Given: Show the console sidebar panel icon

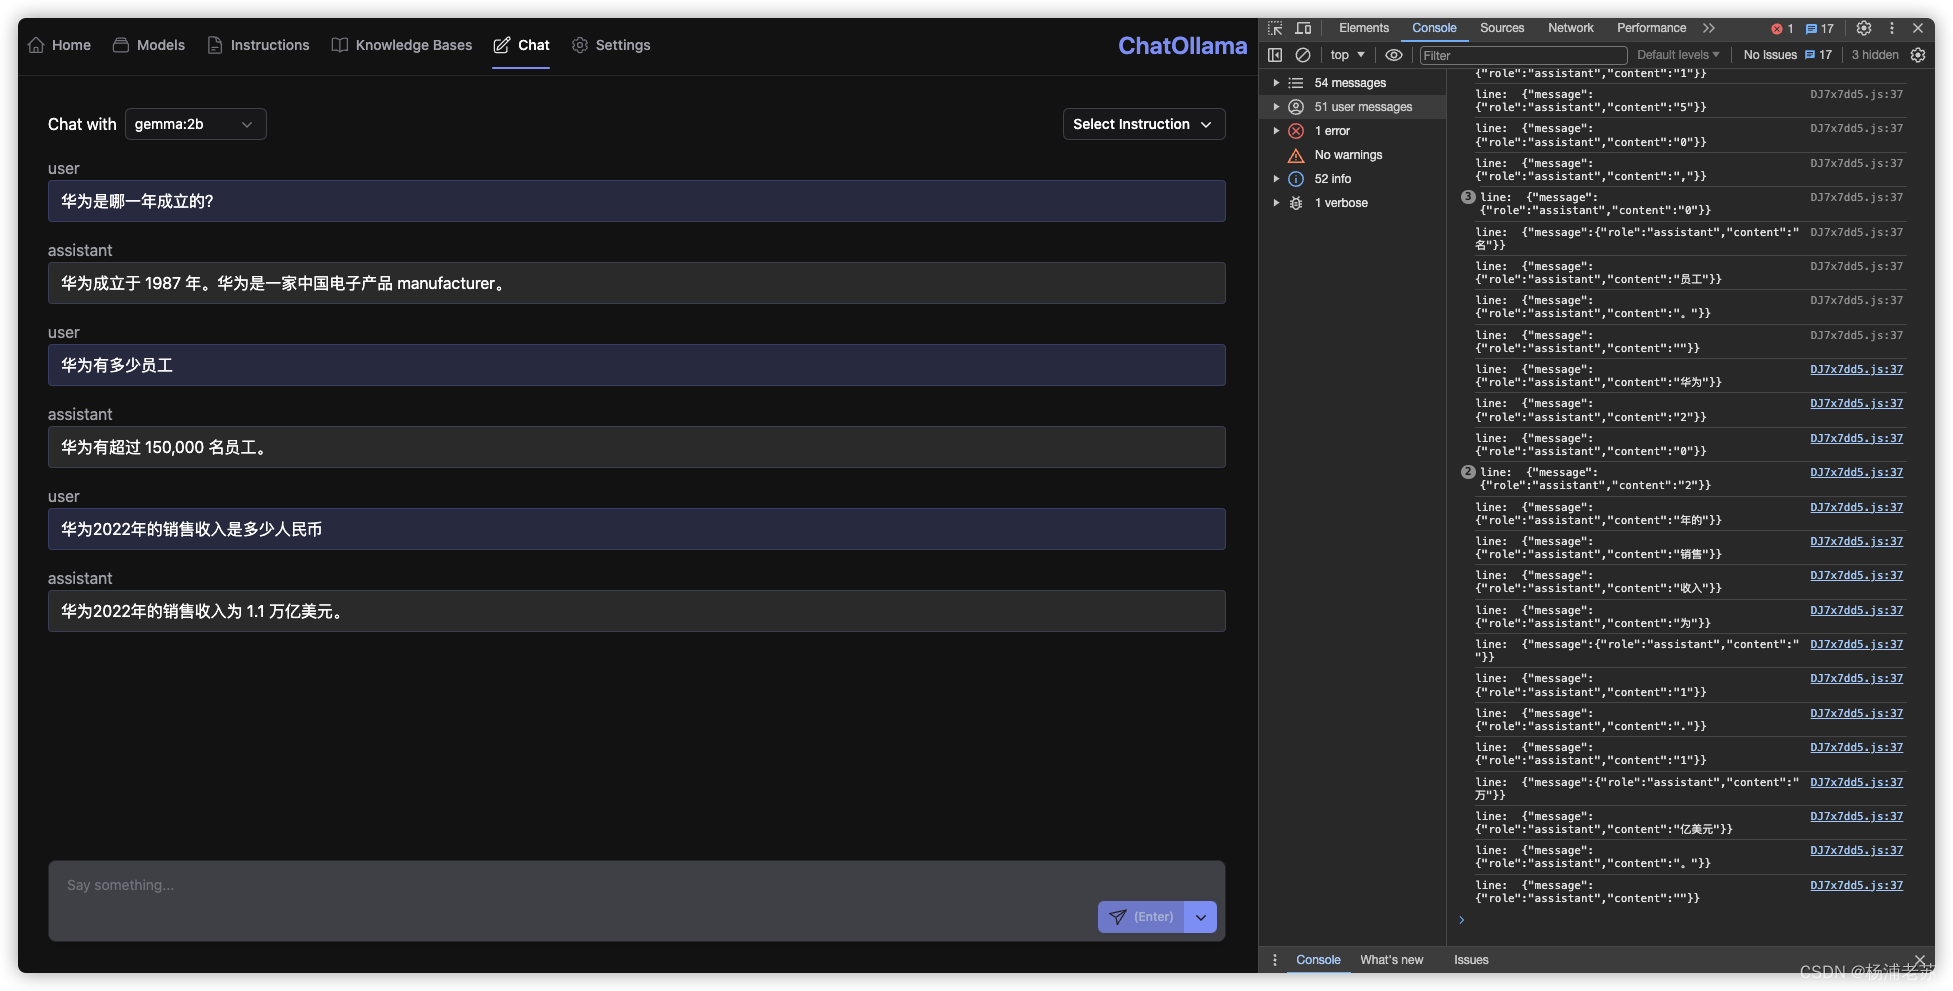Looking at the screenshot, I should click(1275, 55).
